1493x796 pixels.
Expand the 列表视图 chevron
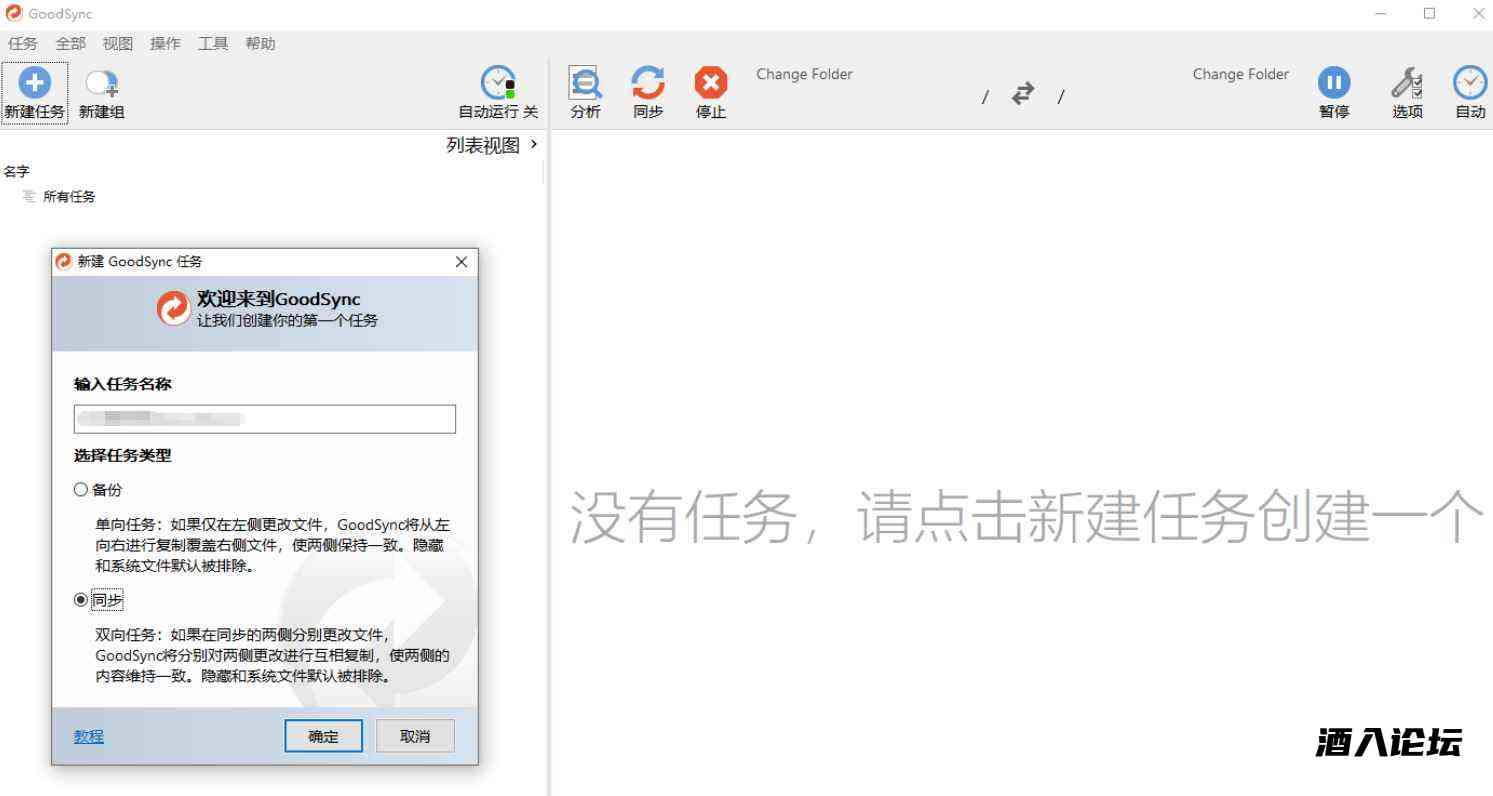pyautogui.click(x=534, y=145)
